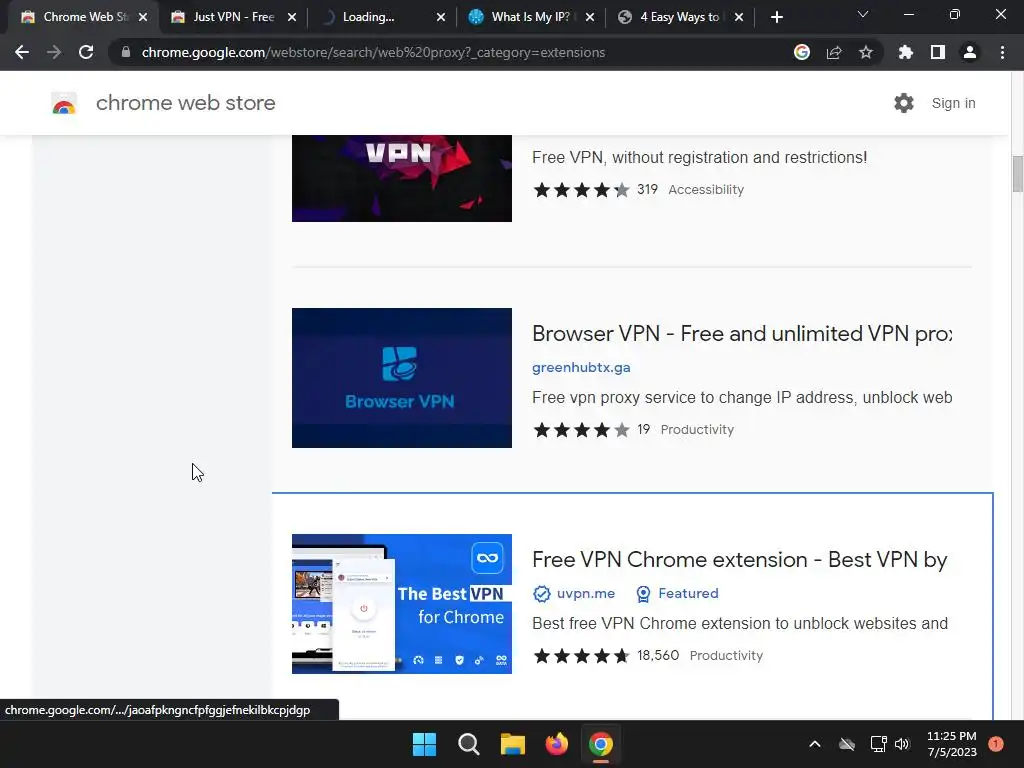This screenshot has height=768, width=1024.
Task: Open Chrome three-dot menu
Action: pyautogui.click(x=1002, y=52)
